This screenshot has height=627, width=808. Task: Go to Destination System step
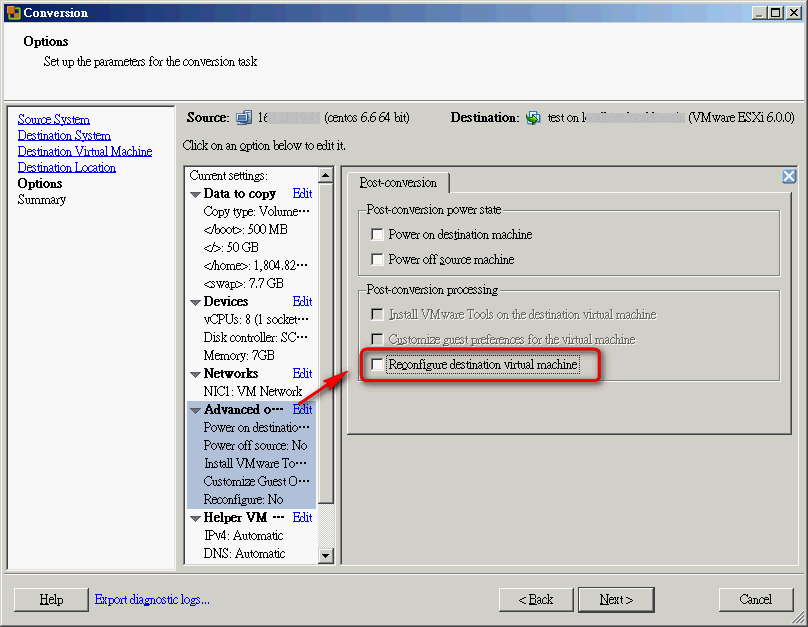tap(64, 135)
